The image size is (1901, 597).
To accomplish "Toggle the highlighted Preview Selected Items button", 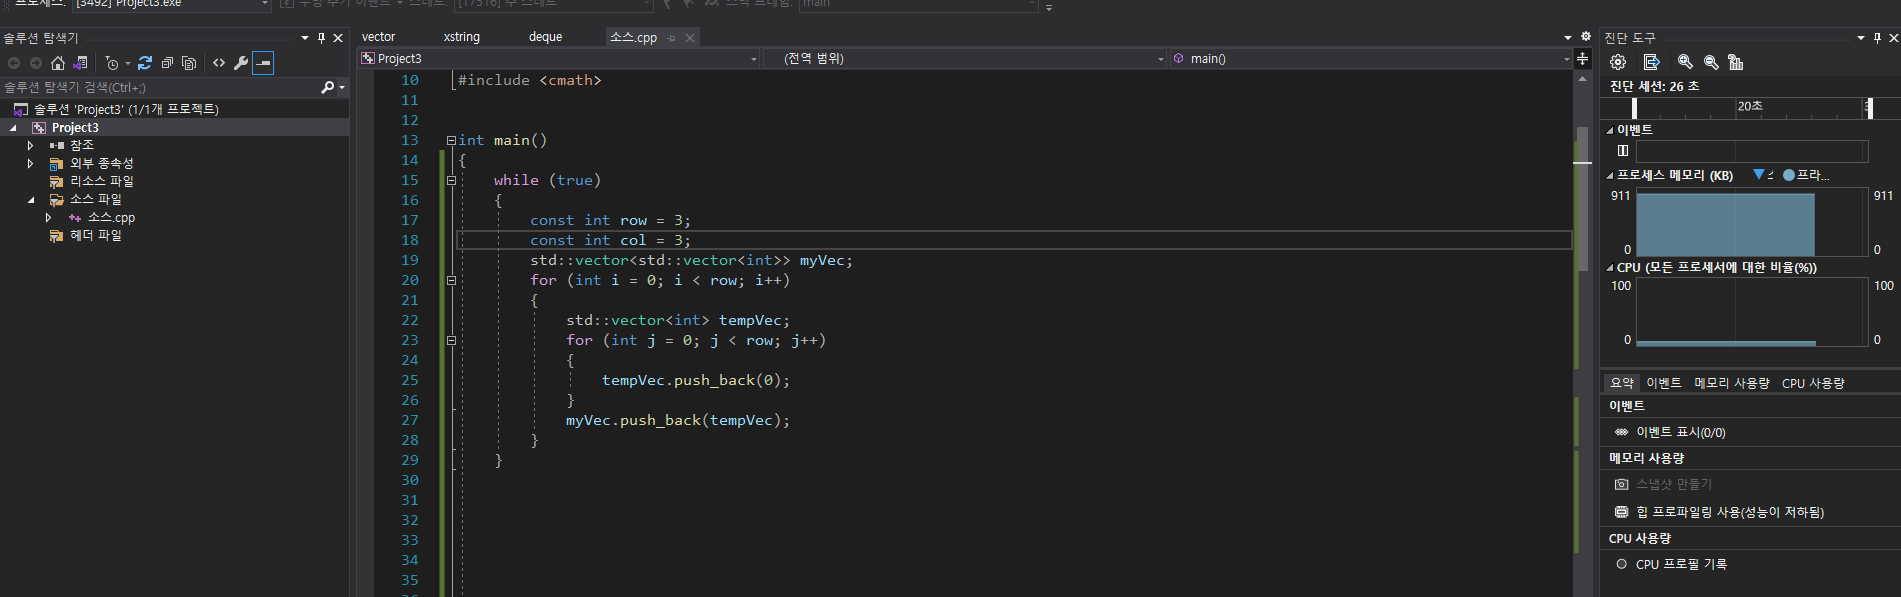I will (x=263, y=63).
